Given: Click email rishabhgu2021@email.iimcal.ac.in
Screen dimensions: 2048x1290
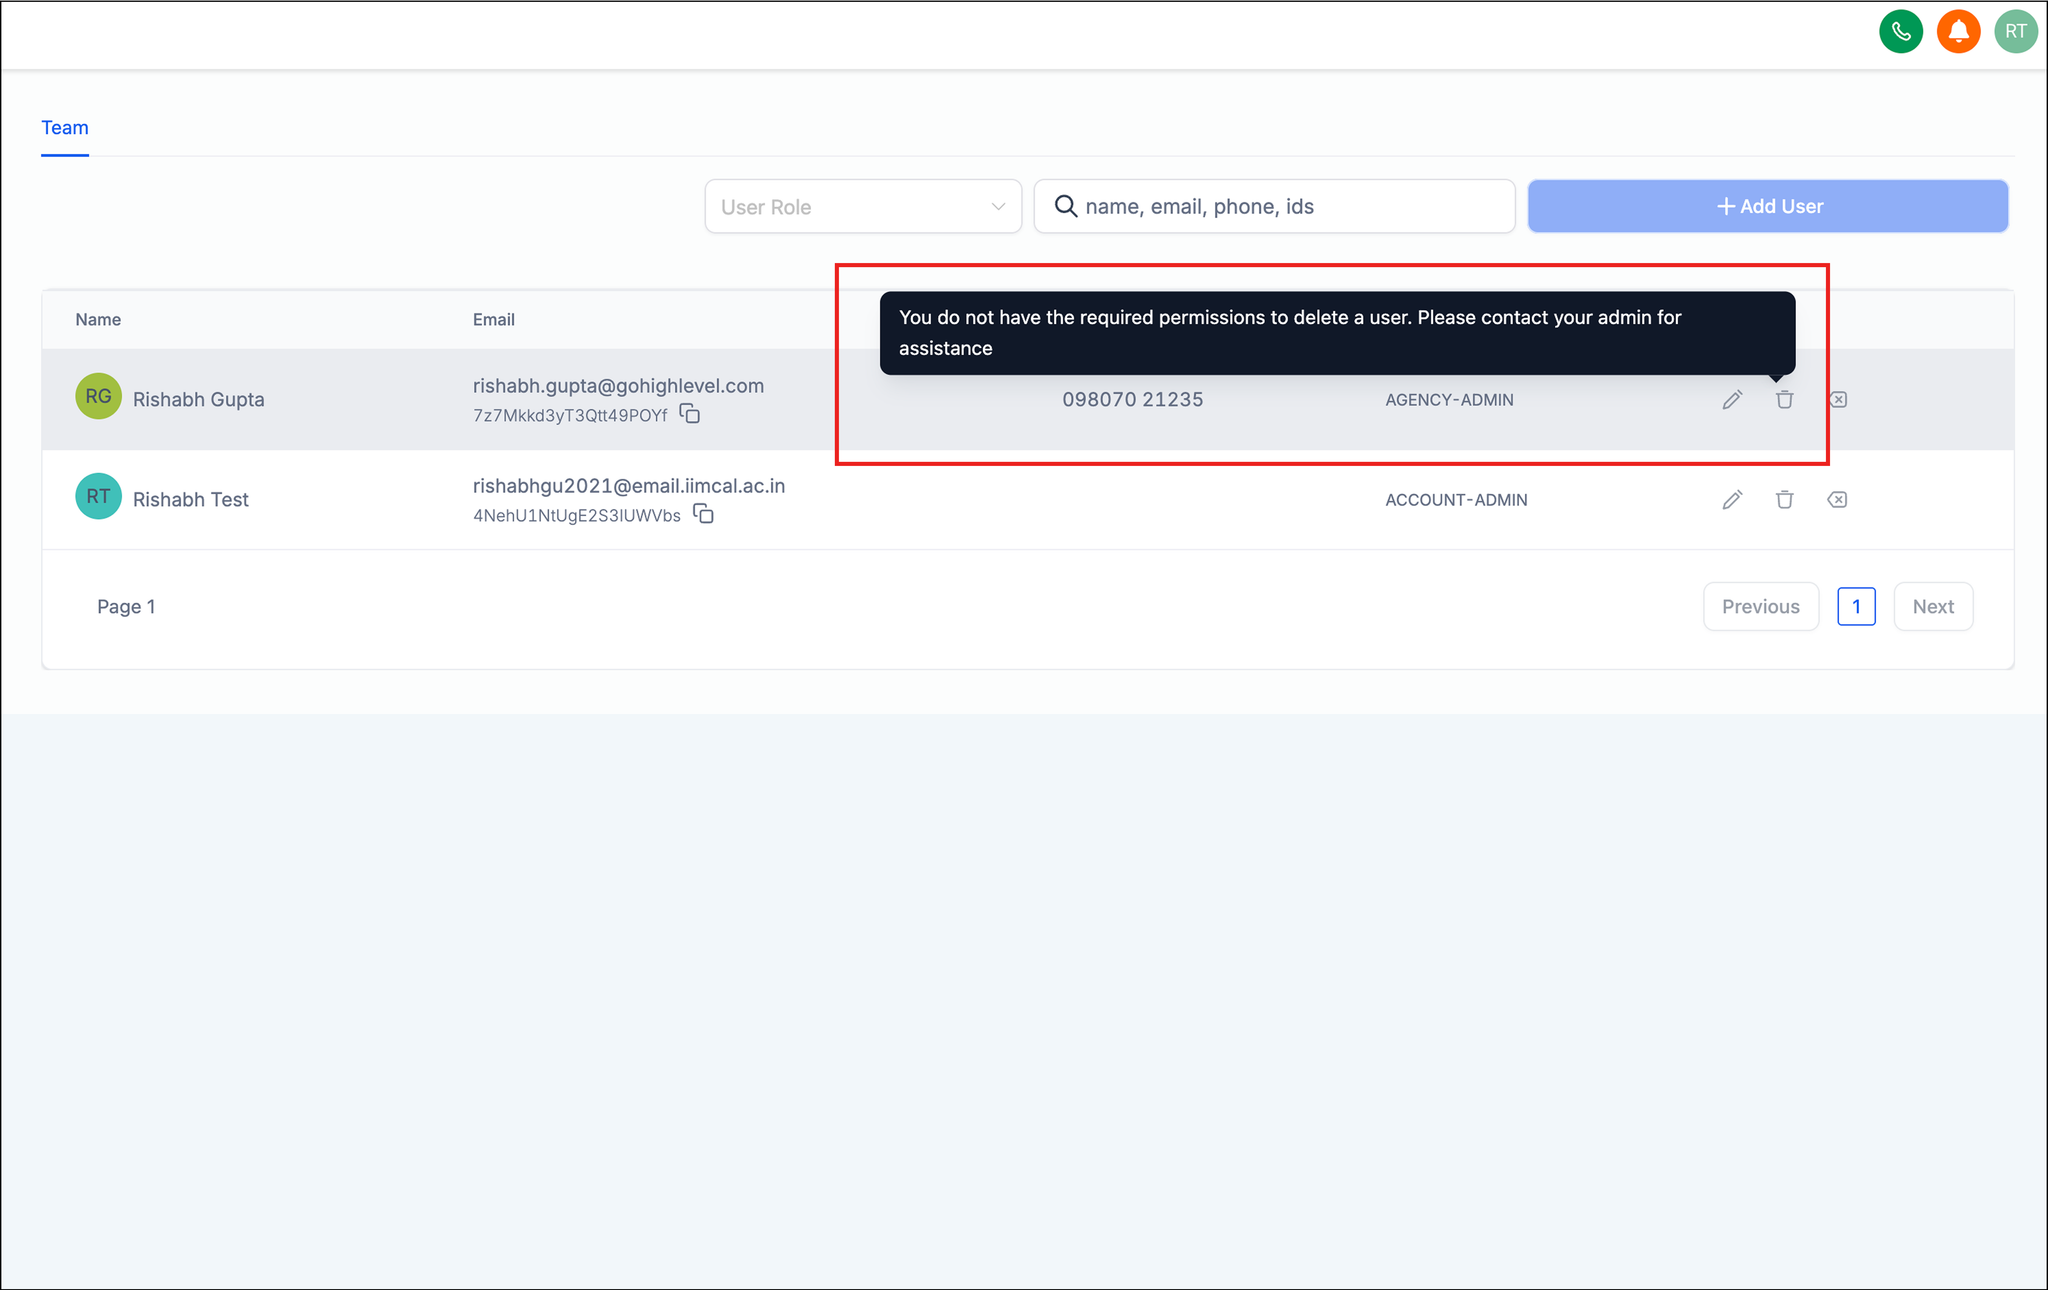Looking at the screenshot, I should pyautogui.click(x=629, y=486).
